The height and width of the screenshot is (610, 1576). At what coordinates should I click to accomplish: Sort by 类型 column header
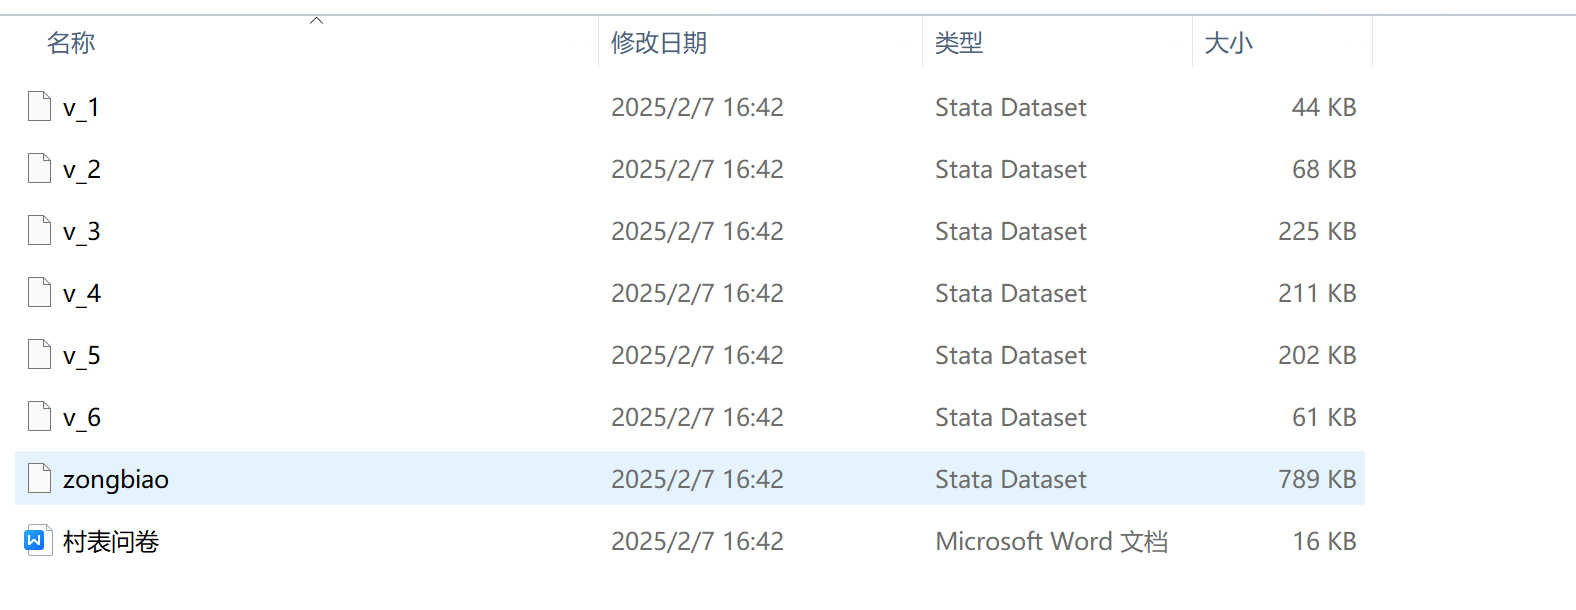coord(959,43)
